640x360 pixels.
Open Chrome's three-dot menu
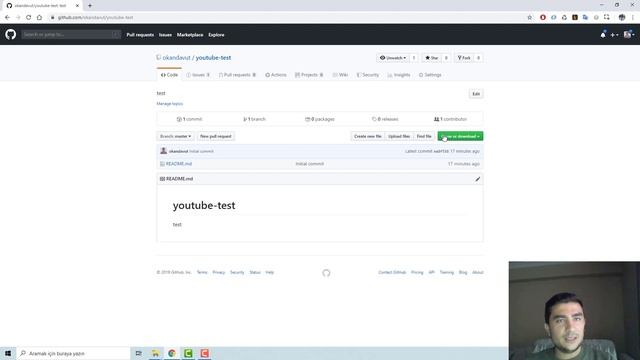(633, 18)
